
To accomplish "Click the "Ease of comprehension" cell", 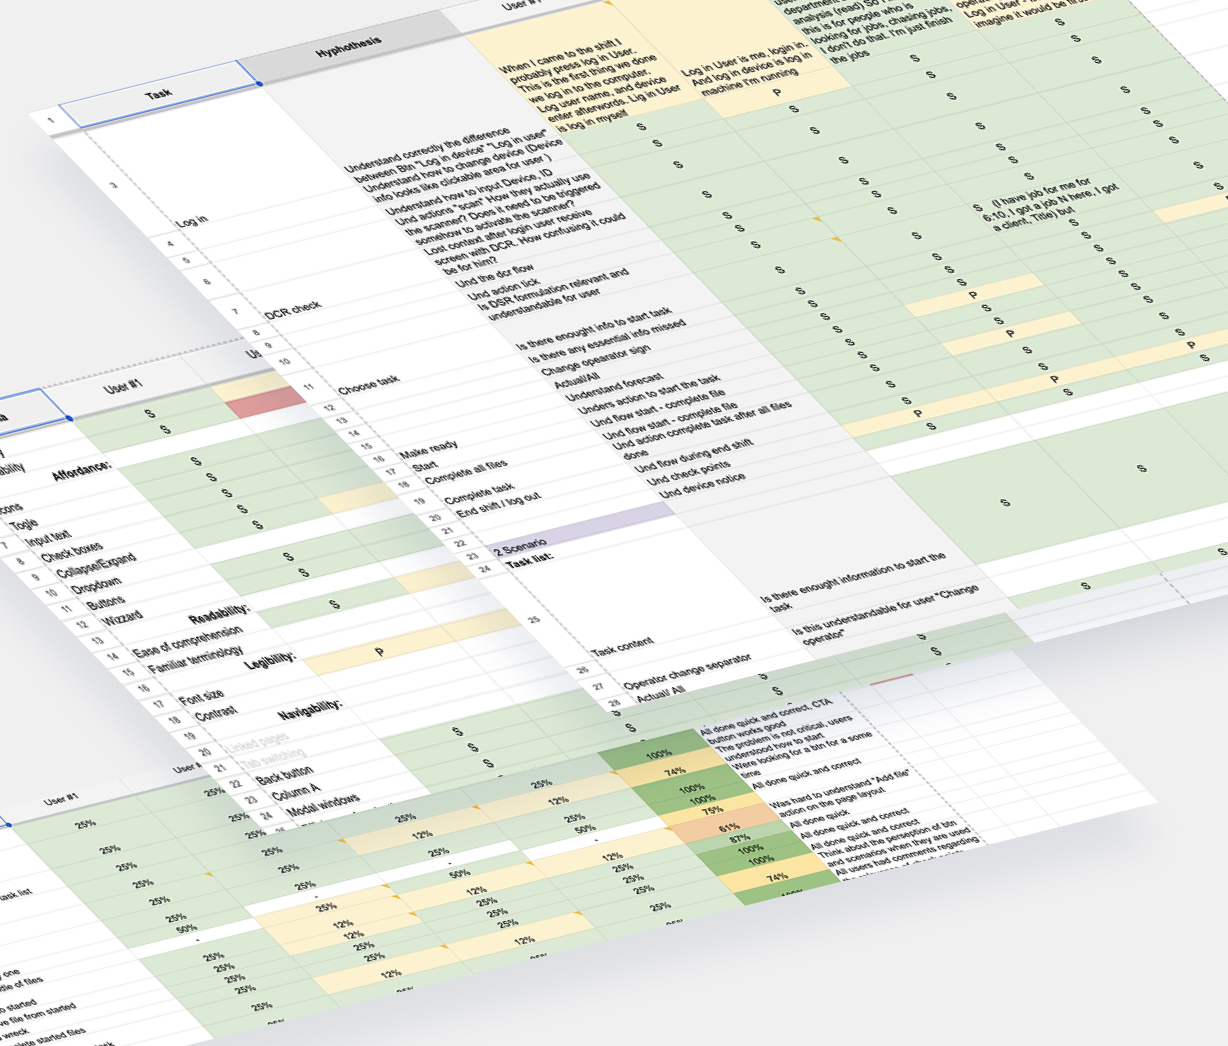I will pyautogui.click(x=187, y=640).
